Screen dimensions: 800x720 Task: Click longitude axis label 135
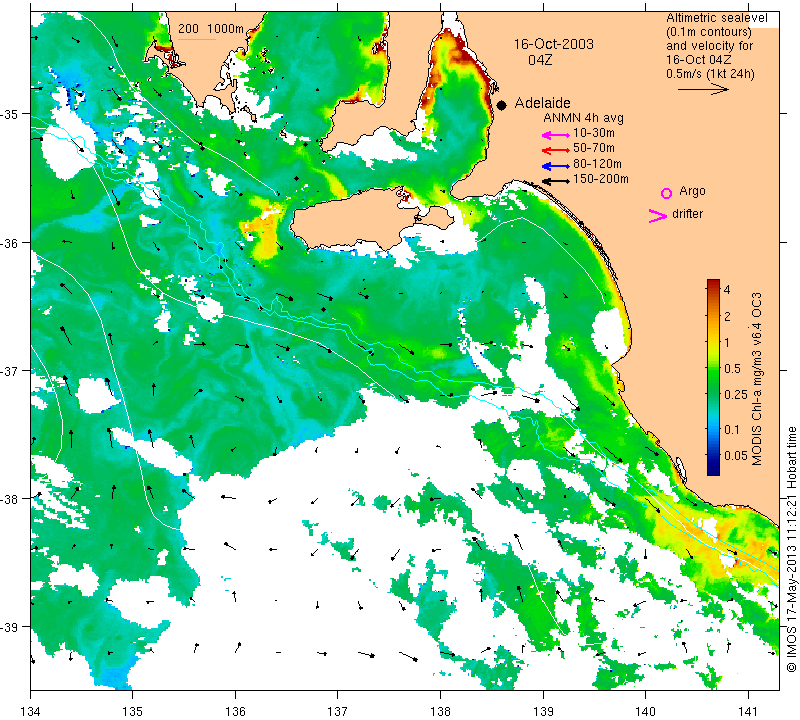click(x=133, y=711)
